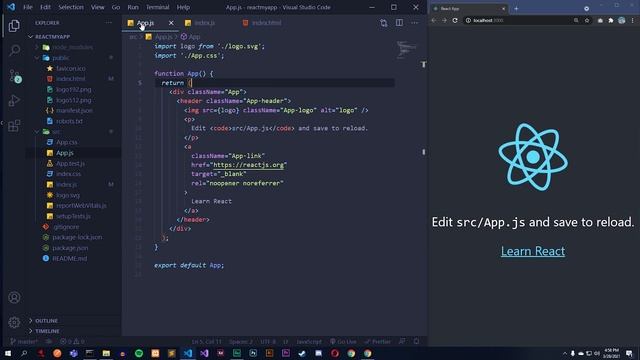Click the Learn React link in browser
This screenshot has height=360, width=640.
pyautogui.click(x=533, y=251)
